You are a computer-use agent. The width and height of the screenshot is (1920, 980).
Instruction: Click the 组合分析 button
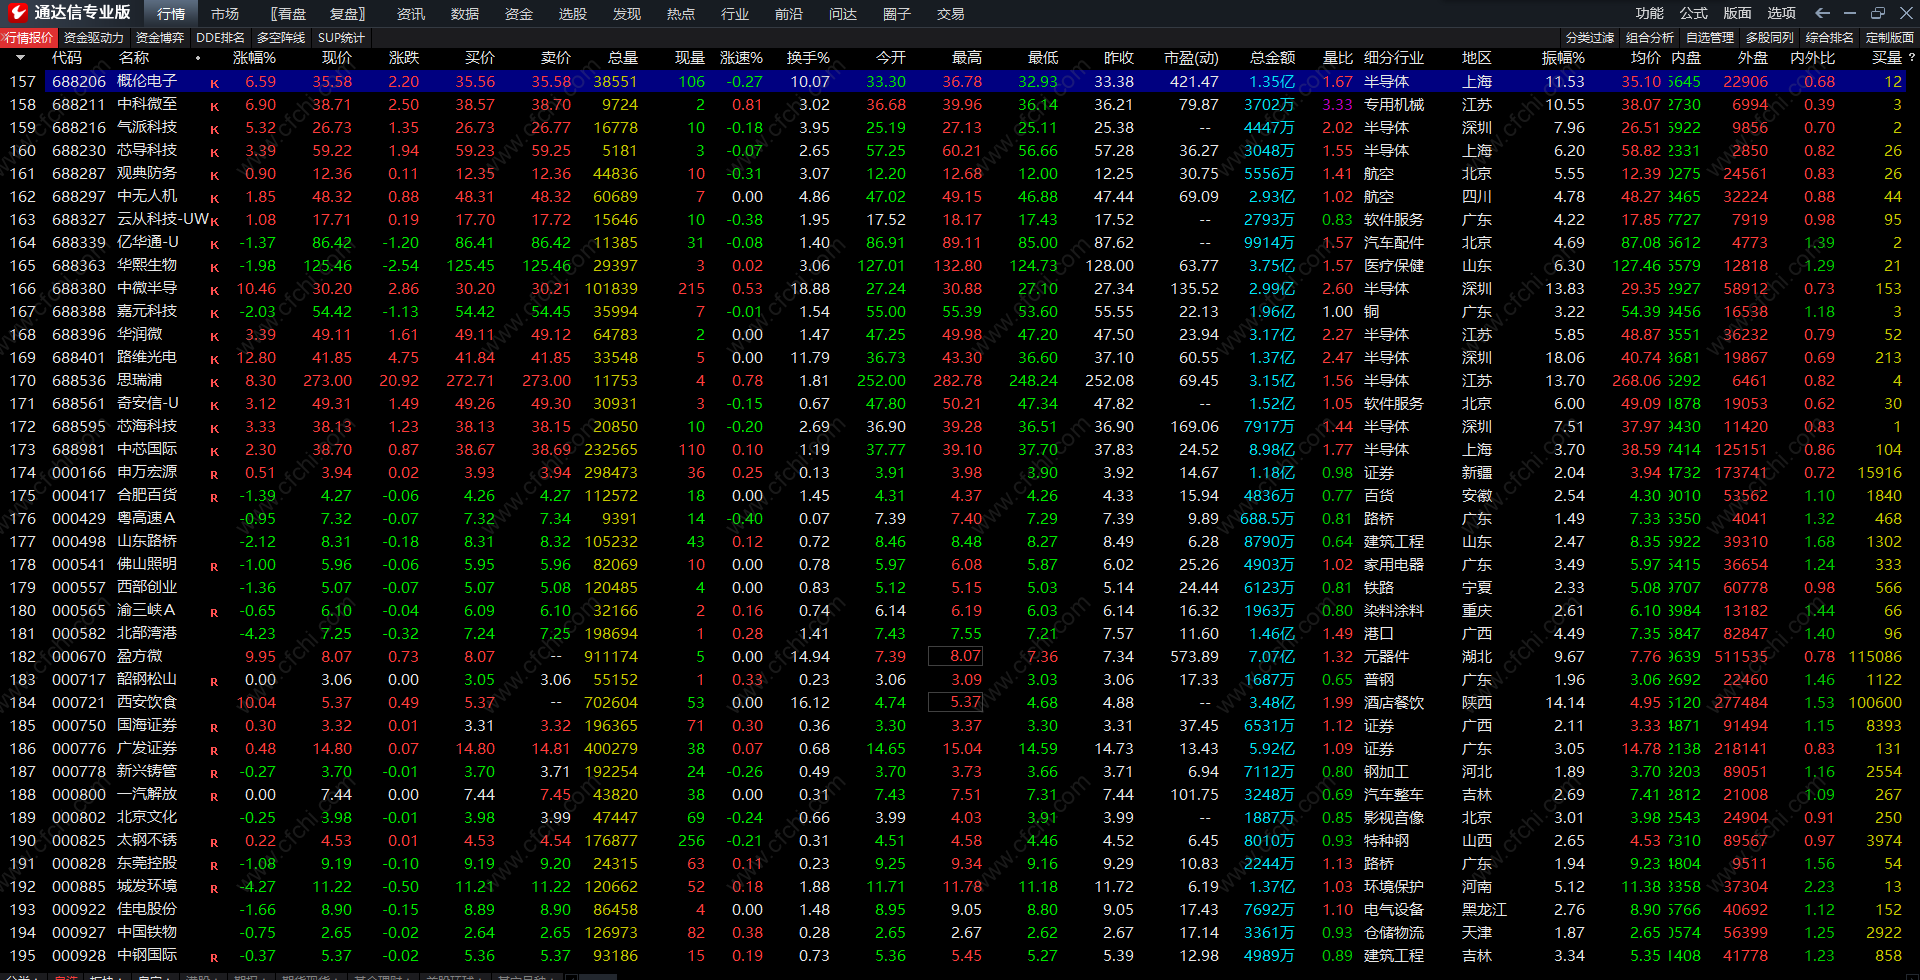tap(1650, 38)
